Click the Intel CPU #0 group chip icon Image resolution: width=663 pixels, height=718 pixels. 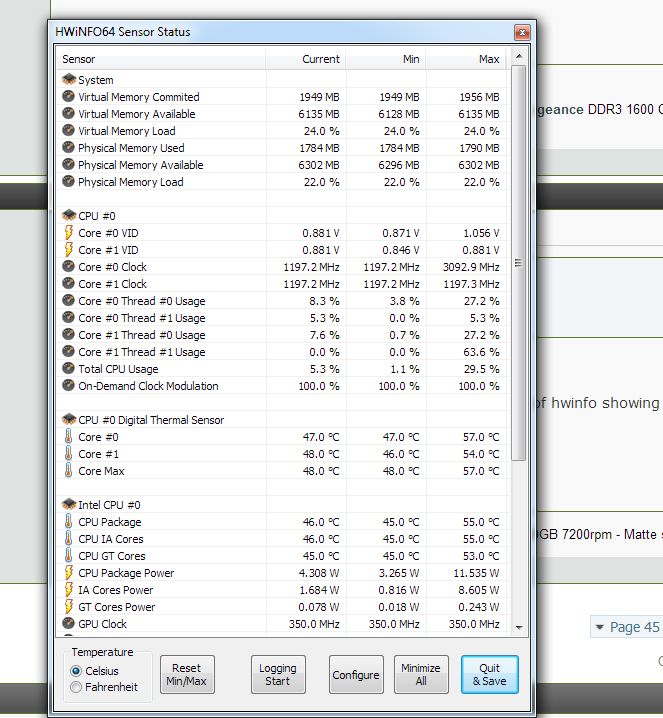click(x=69, y=505)
